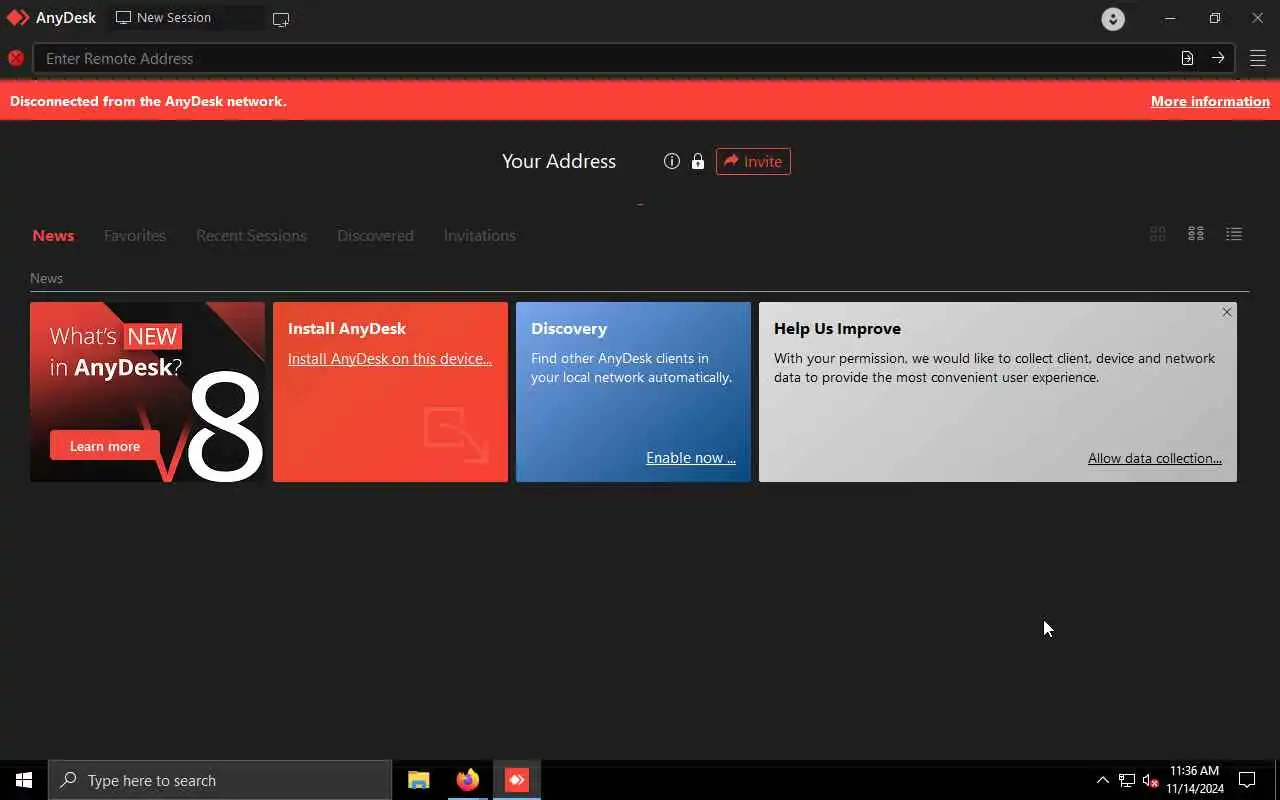1280x800 pixels.
Task: Click the connect arrow icon
Action: pyautogui.click(x=1217, y=58)
